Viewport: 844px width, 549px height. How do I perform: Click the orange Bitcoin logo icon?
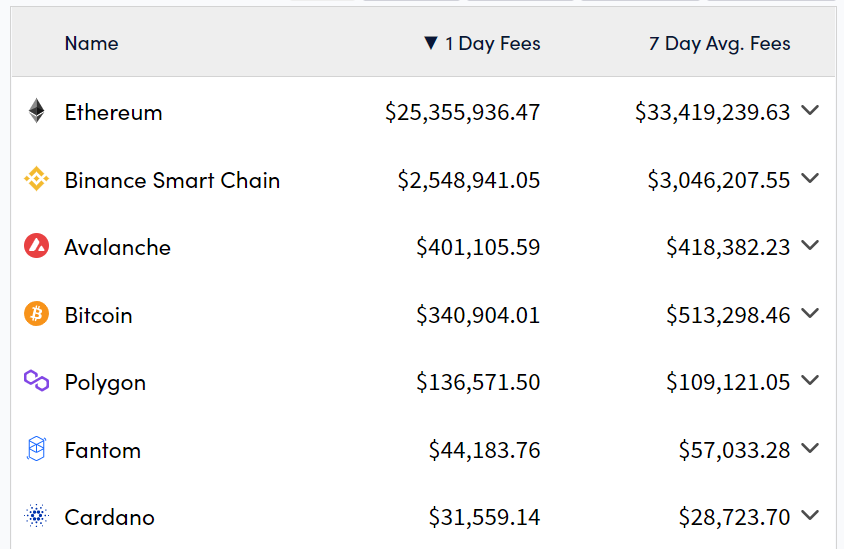[x=37, y=313]
